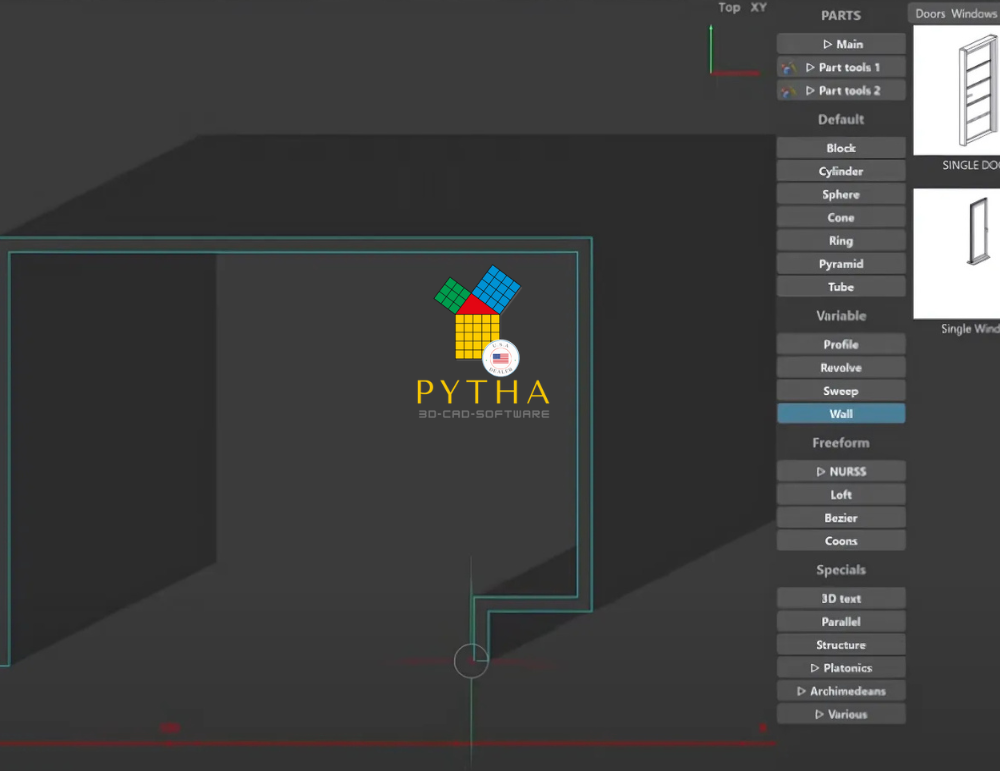Viewport: 1000px width, 780px height.
Task: Deselect the currently active Wall tool
Action: 840,413
